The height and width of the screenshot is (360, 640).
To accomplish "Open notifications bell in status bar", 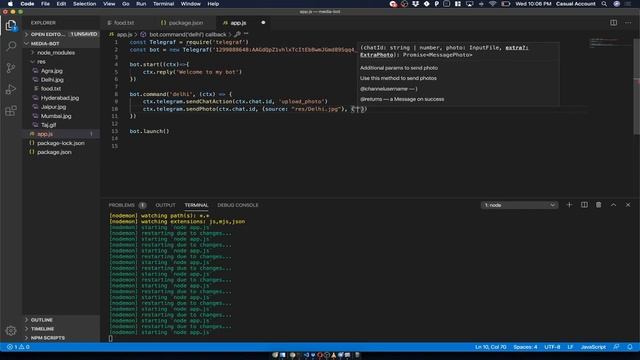I will click(x=630, y=347).
